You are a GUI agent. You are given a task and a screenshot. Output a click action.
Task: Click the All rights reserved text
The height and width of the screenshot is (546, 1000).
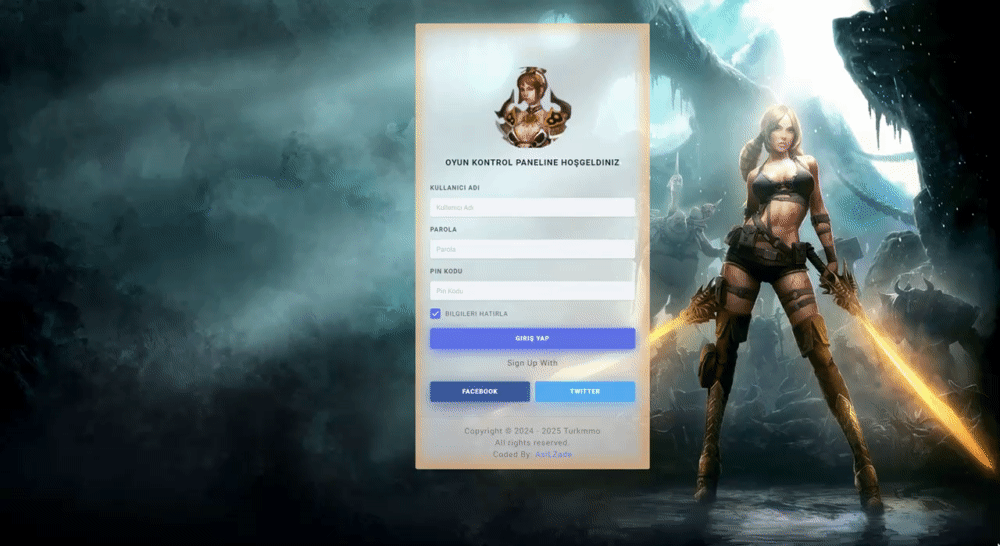tap(532, 442)
